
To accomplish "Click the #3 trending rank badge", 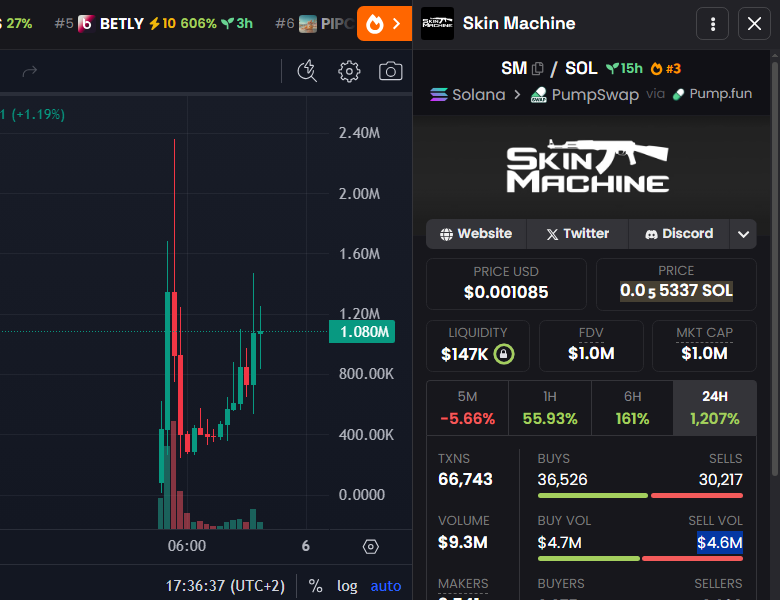I will pos(666,69).
